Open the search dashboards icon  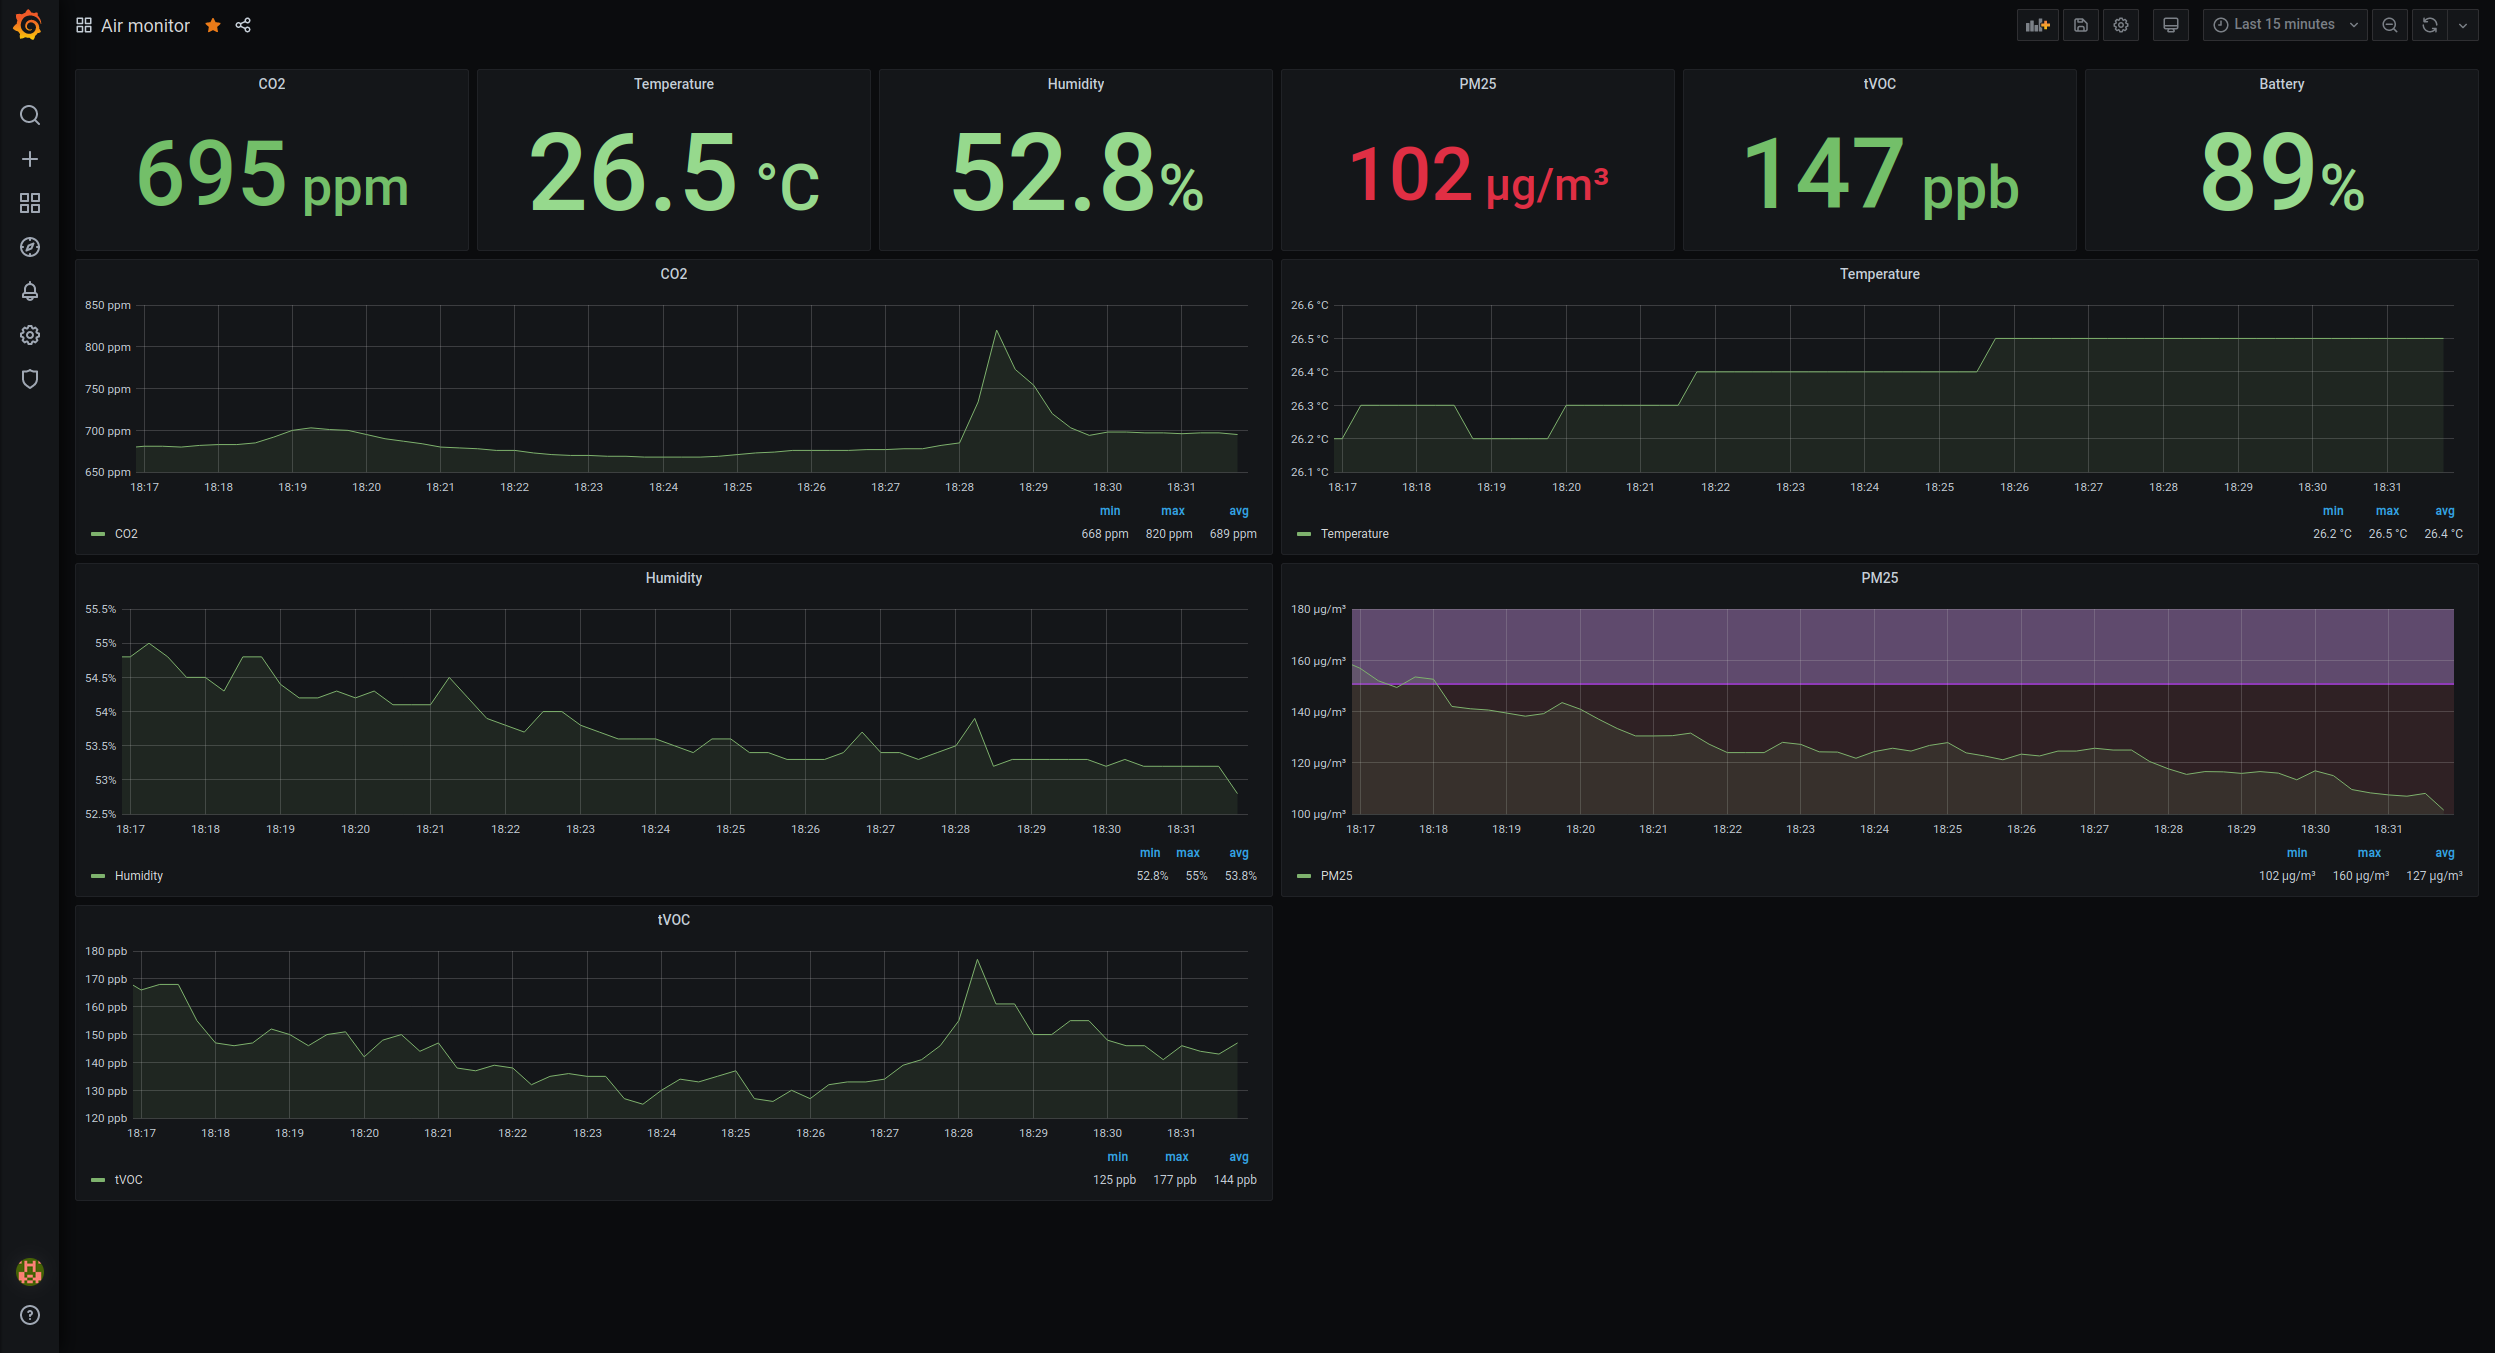click(30, 116)
